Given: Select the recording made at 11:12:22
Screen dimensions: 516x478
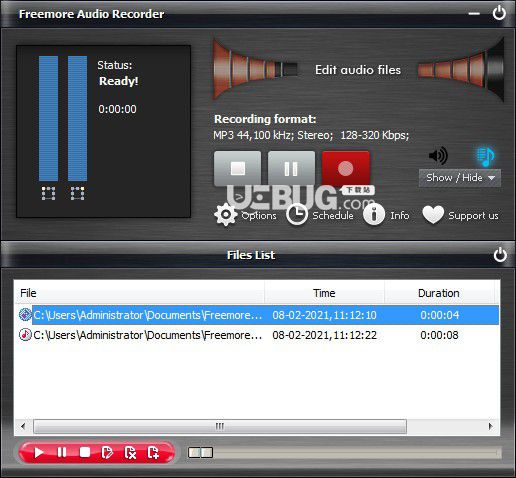Looking at the screenshot, I should pyautogui.click(x=257, y=335).
